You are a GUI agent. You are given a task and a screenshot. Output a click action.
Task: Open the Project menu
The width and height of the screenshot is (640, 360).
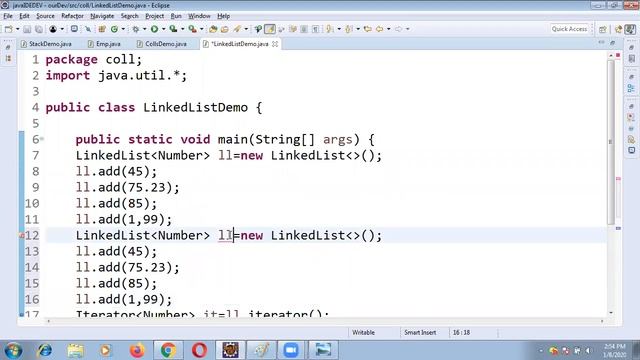[x=154, y=16]
